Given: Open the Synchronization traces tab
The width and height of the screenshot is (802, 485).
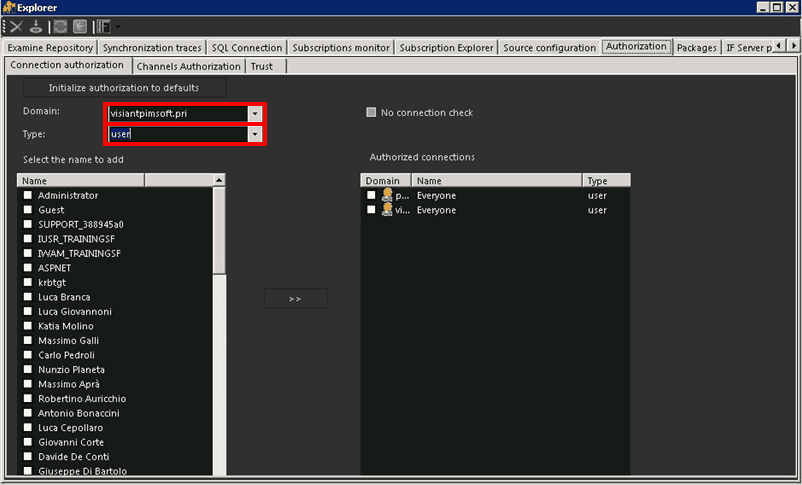Looking at the screenshot, I should coord(152,48).
